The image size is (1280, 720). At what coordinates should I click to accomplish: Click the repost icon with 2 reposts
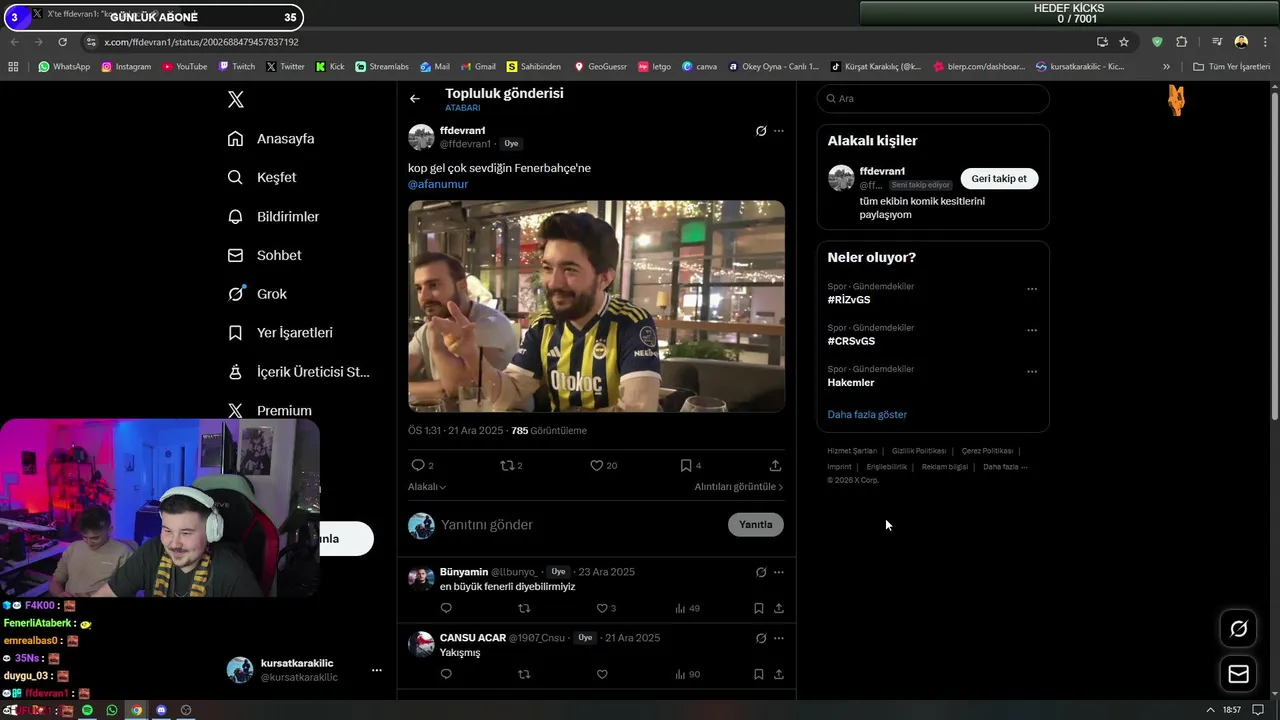pyautogui.click(x=508, y=465)
